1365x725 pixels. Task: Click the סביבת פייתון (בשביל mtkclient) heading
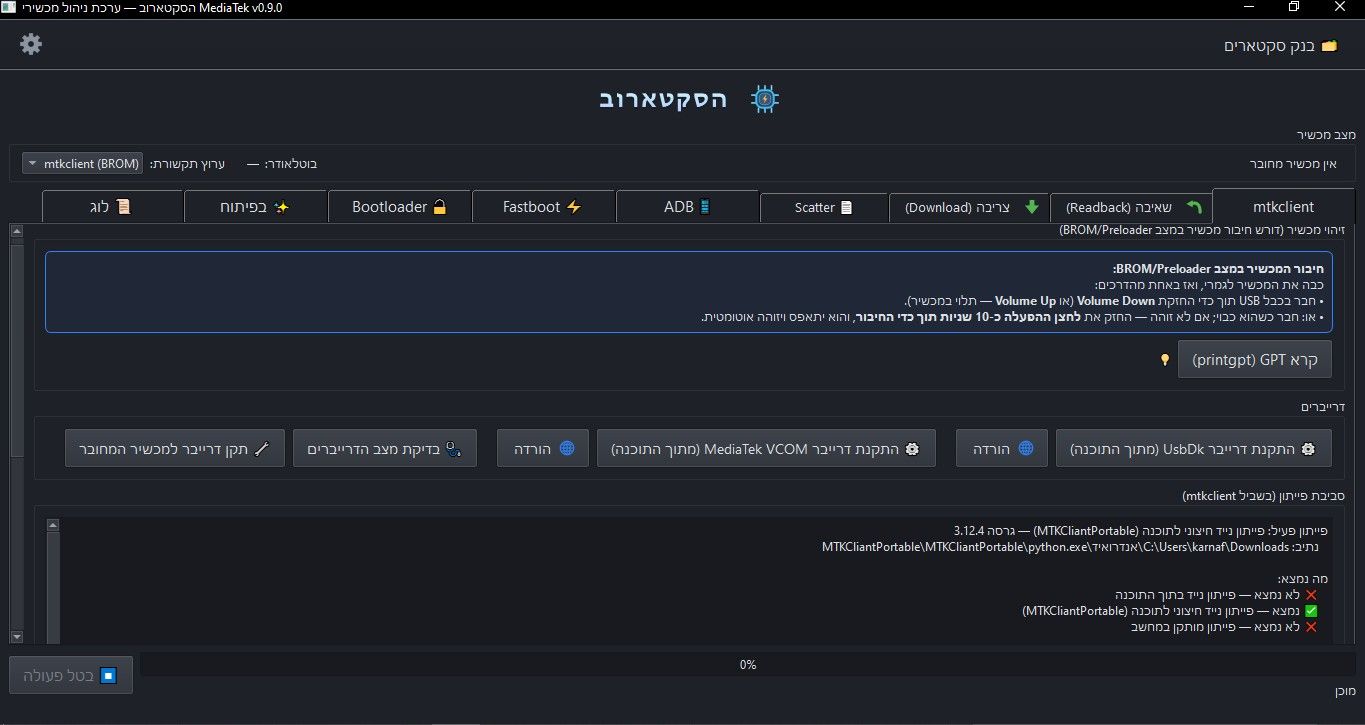point(1264,495)
